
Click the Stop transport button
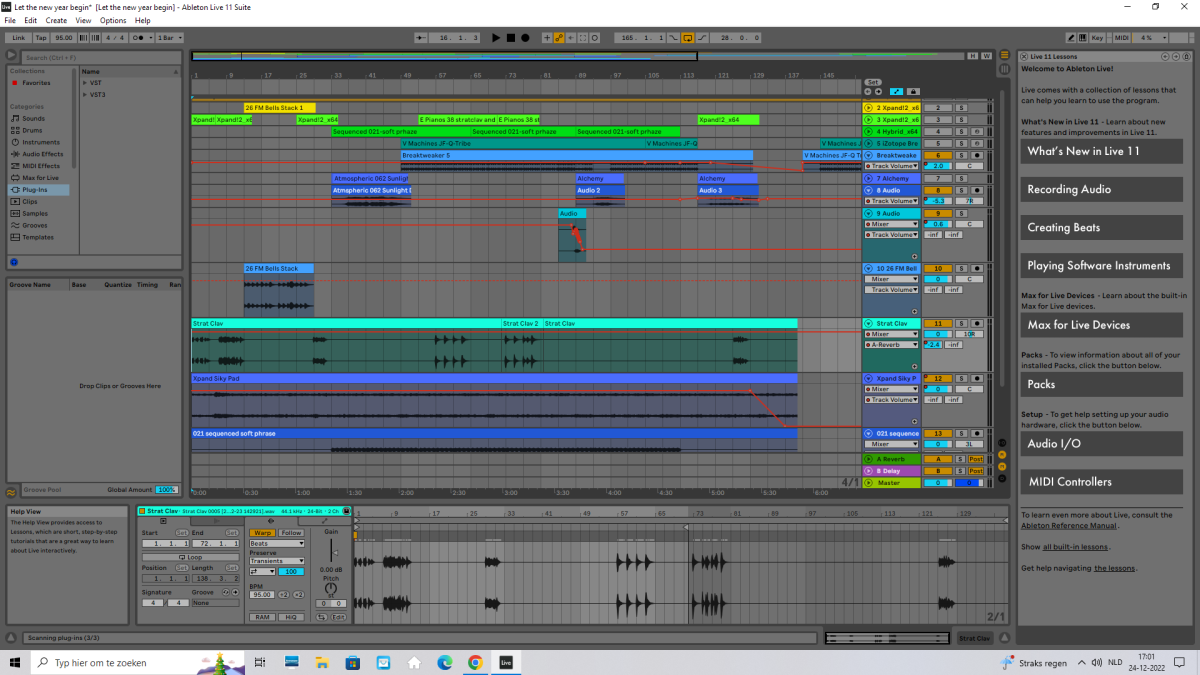pyautogui.click(x=510, y=37)
